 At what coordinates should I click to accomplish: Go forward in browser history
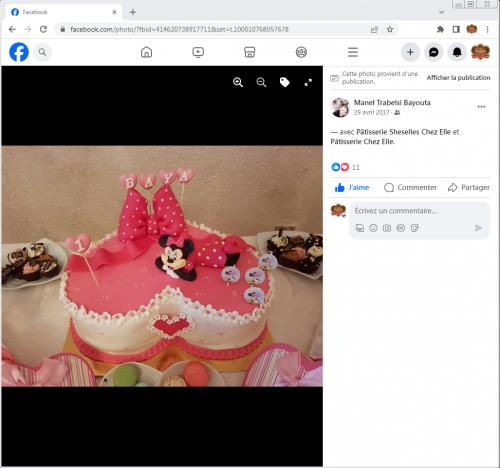tap(28, 29)
